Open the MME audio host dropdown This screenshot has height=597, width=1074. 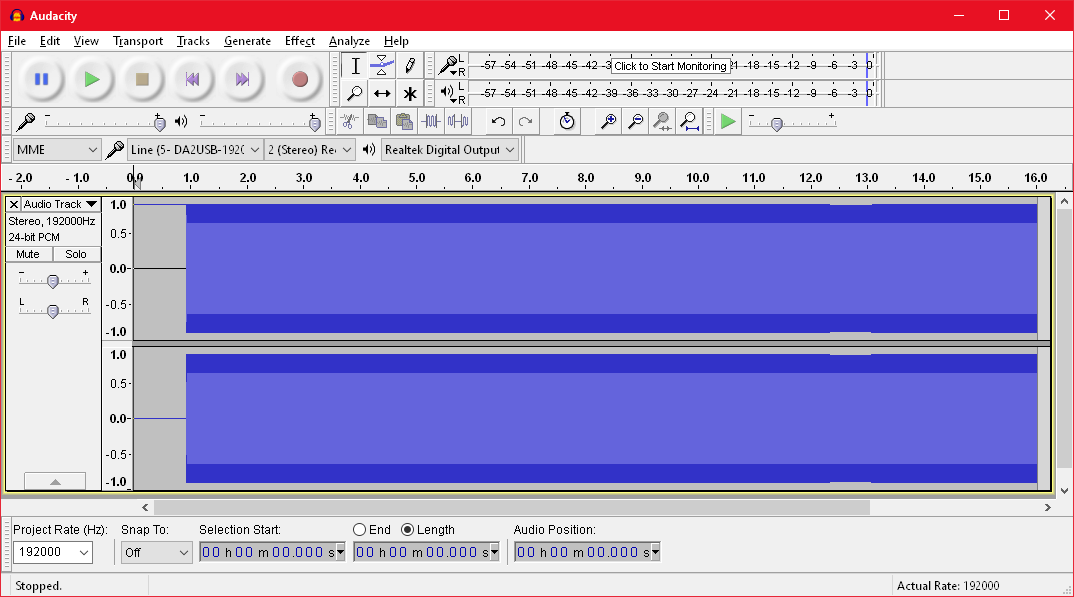[57, 149]
